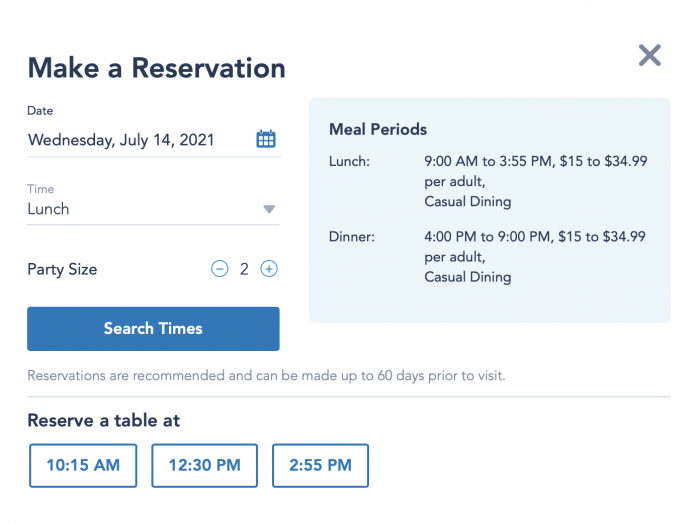The image size is (700, 524).
Task: Click the date field showing July 14, 2021
Action: (x=121, y=140)
